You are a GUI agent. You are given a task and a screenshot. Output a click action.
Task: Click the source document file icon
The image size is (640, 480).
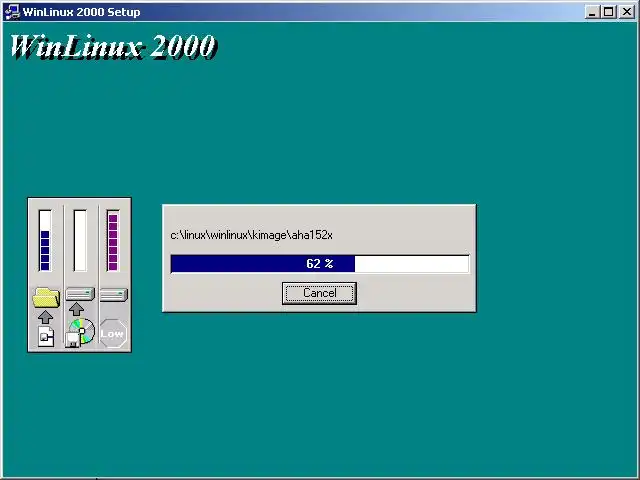coord(46,336)
